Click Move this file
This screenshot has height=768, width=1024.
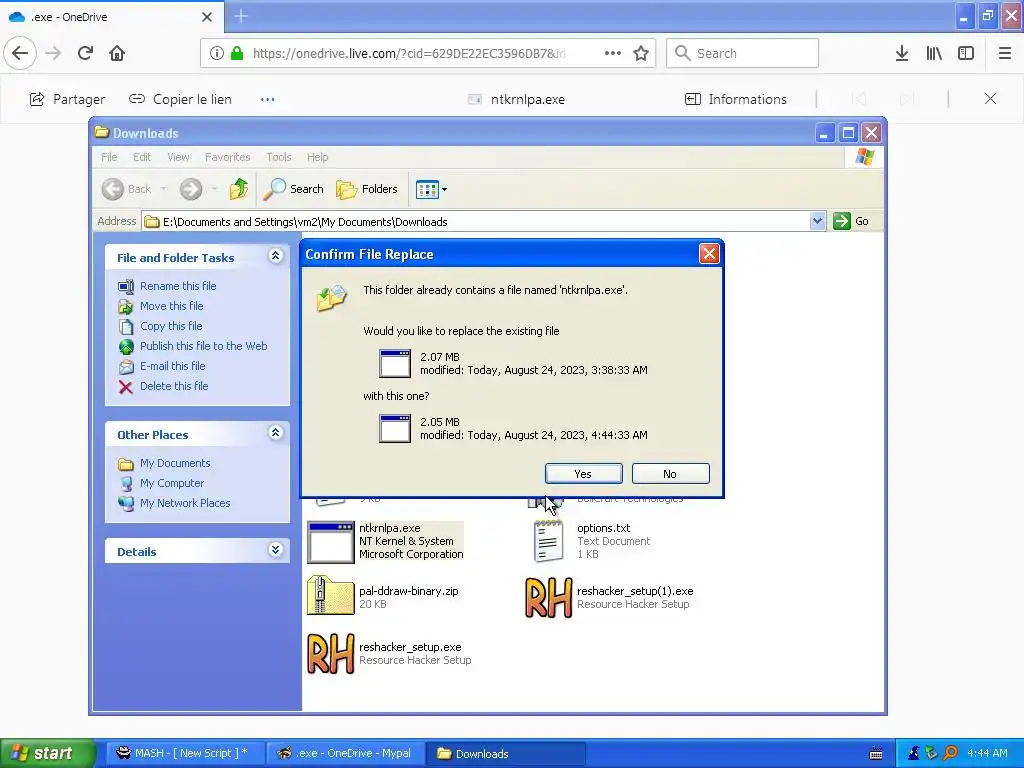click(171, 306)
